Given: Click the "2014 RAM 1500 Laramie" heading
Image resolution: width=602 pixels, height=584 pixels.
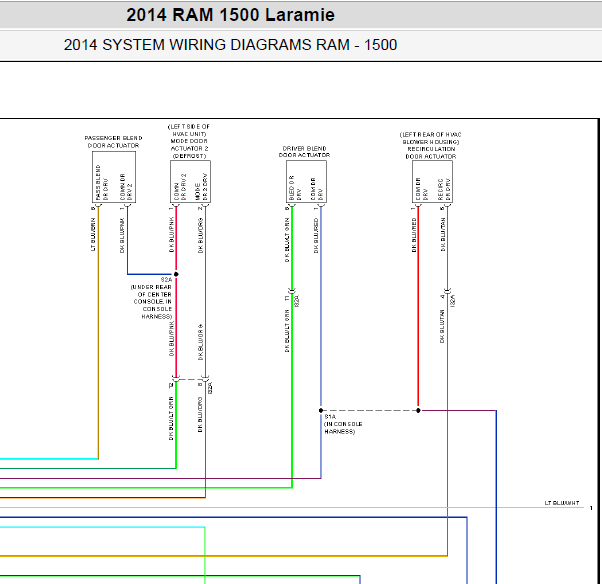Looking at the screenshot, I should click(x=230, y=15).
